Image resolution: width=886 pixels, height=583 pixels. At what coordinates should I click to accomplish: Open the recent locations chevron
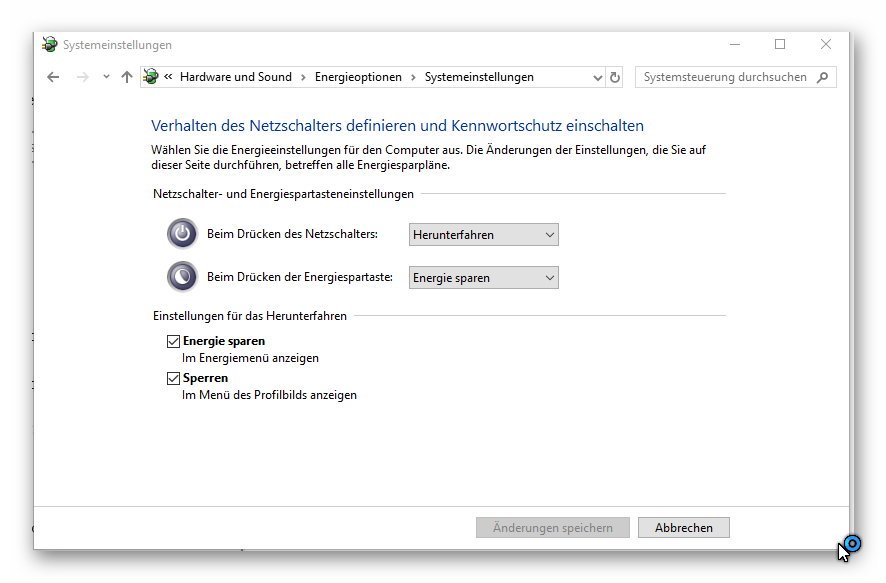(x=106, y=77)
